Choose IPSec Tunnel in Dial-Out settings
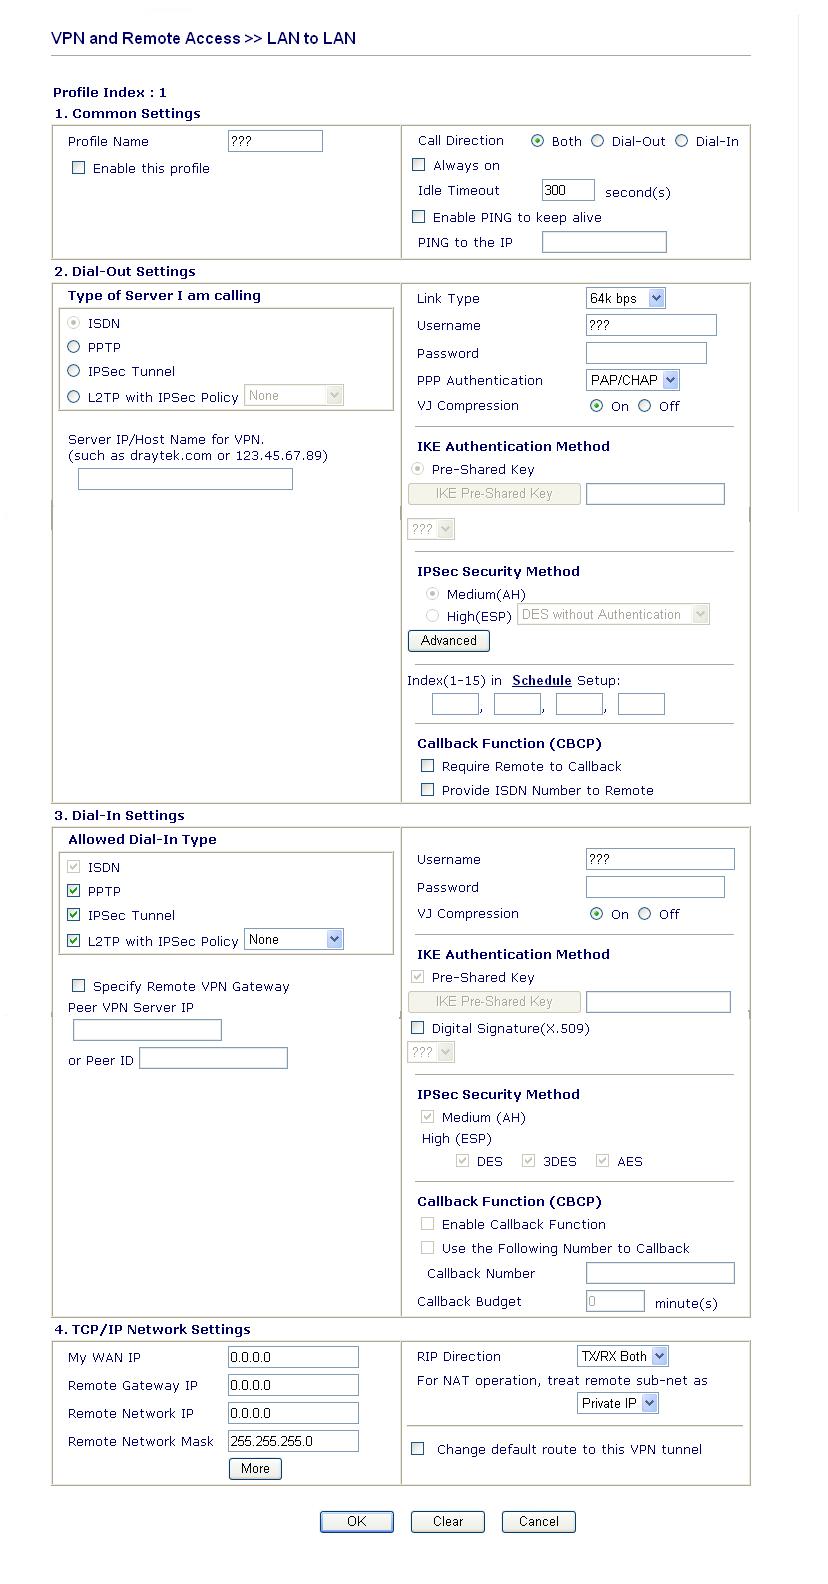The height and width of the screenshot is (1584, 828). pyautogui.click(x=74, y=371)
